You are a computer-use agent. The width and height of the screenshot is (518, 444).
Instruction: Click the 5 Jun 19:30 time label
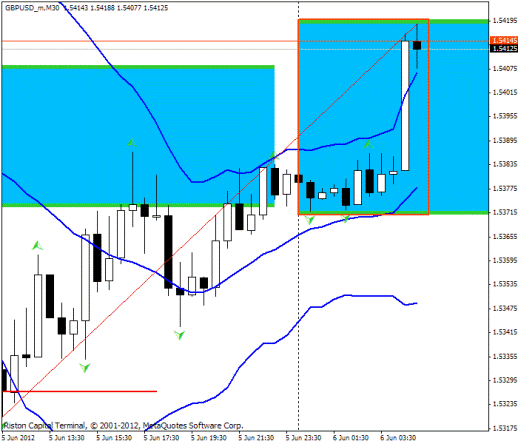(209, 438)
